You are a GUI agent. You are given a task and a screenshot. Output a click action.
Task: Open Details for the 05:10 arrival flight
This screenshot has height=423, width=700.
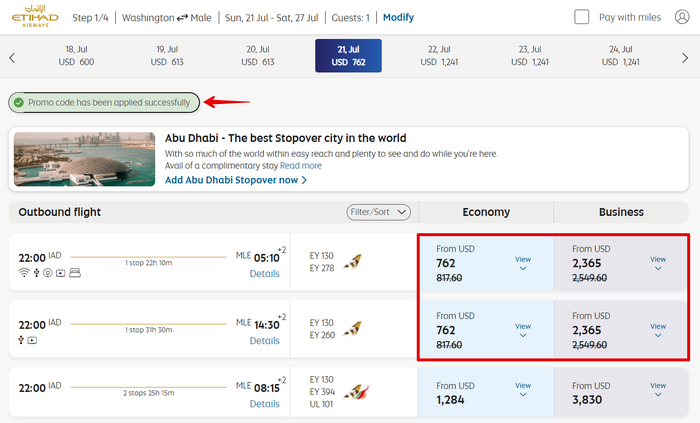(x=264, y=274)
